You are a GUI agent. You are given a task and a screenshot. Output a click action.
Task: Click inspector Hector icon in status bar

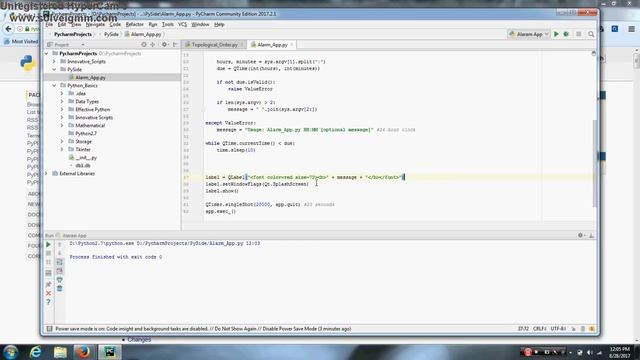pyautogui.click(x=583, y=329)
